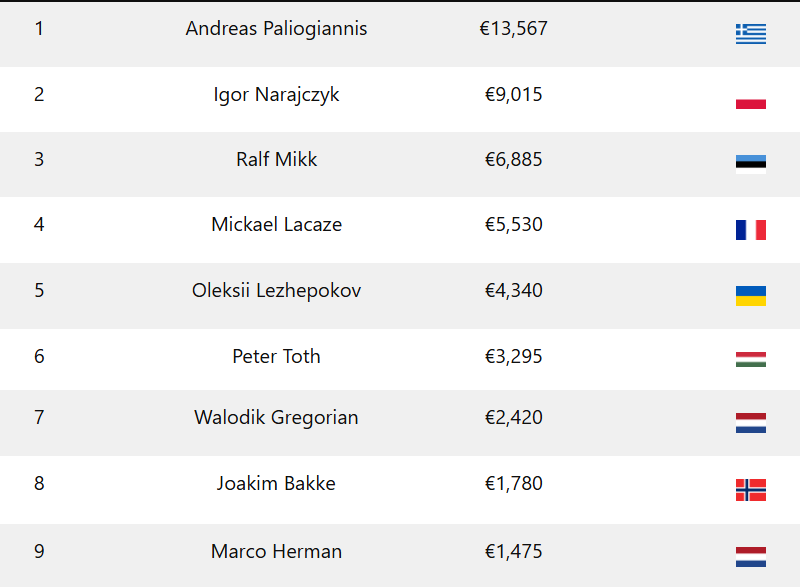Click the Norwegian flag icon
Viewport: 800px width, 587px height.
tap(750, 489)
